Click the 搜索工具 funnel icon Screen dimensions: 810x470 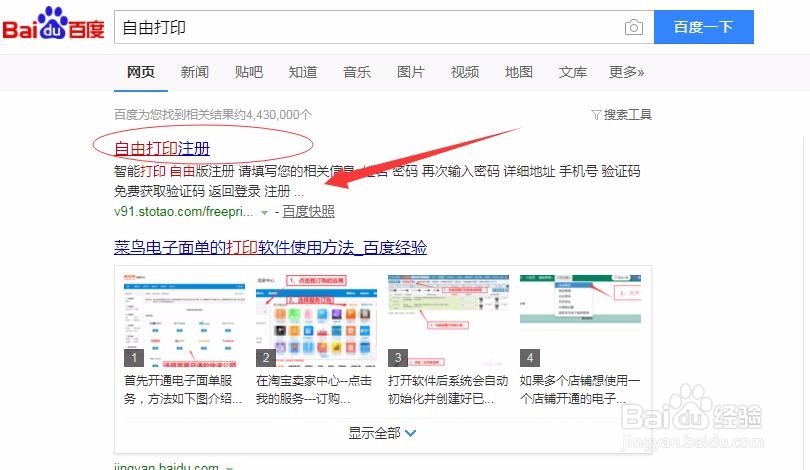[x=596, y=115]
